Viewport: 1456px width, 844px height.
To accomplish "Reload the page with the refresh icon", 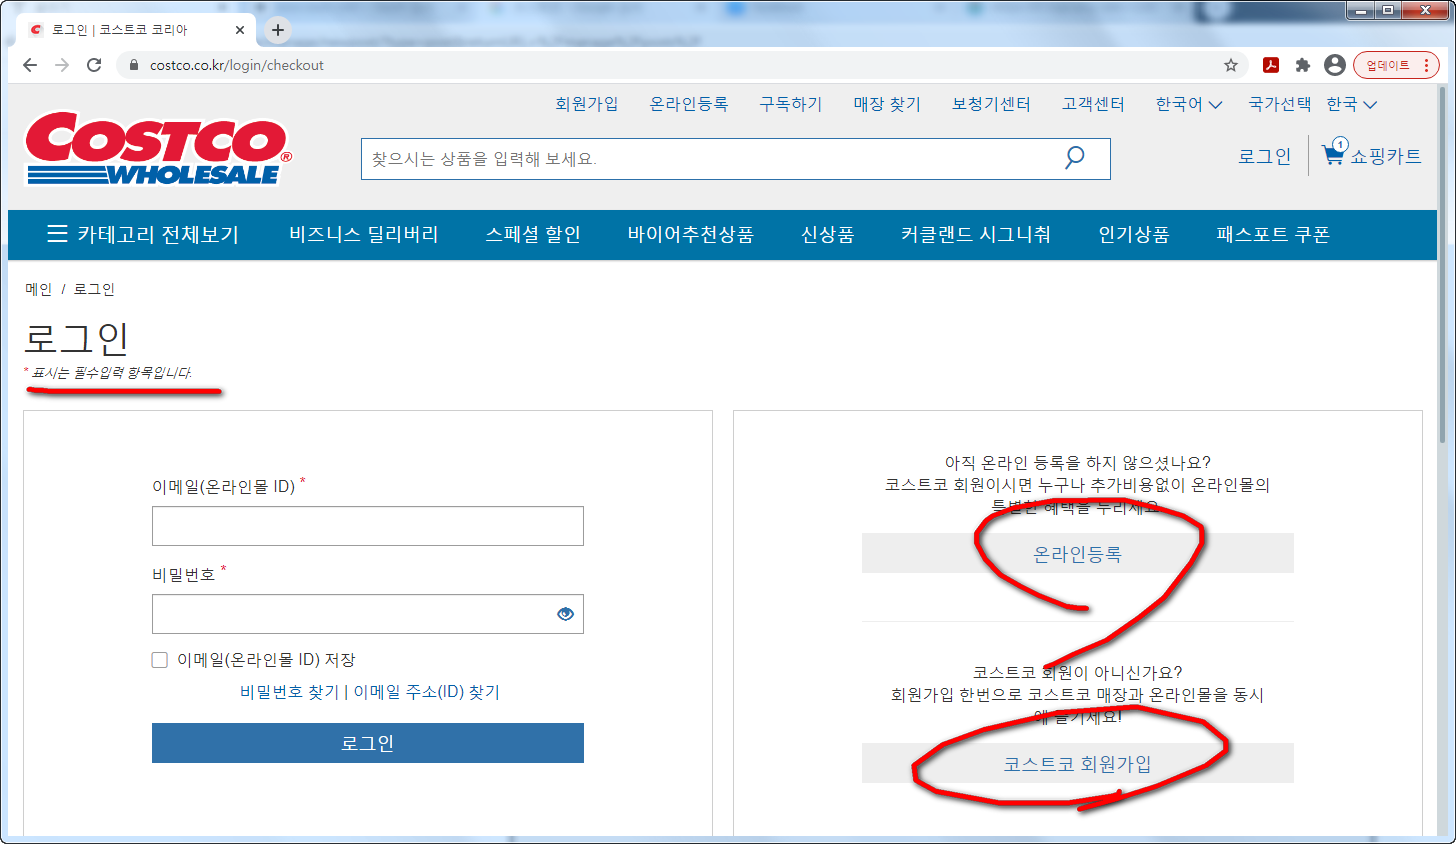I will point(94,65).
